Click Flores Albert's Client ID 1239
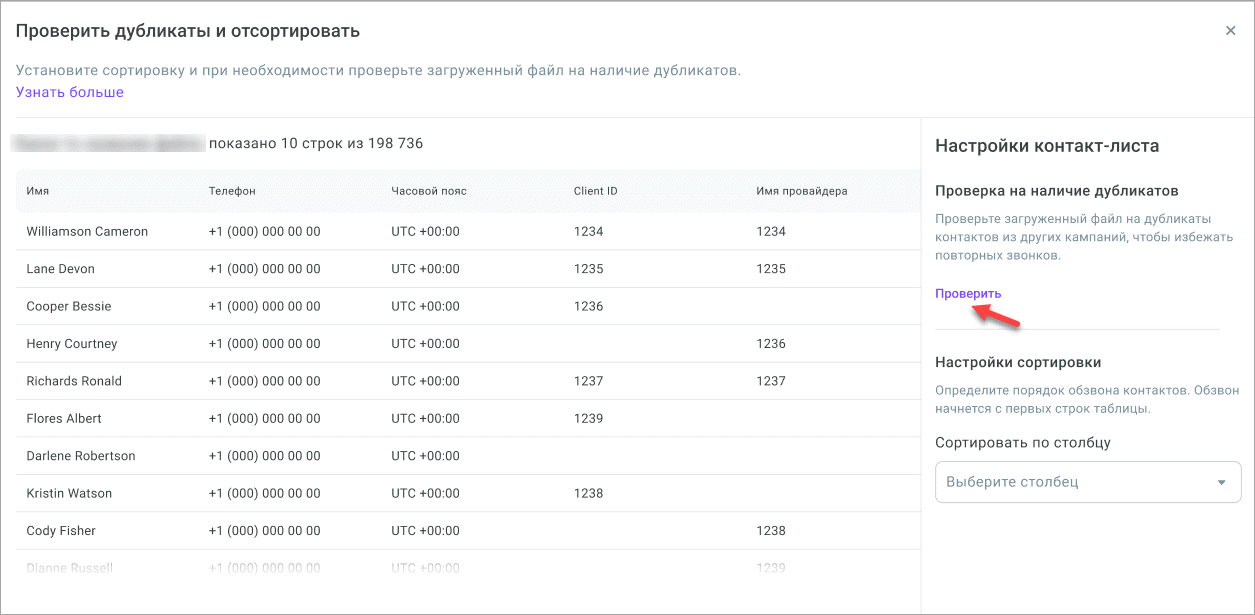 point(588,418)
